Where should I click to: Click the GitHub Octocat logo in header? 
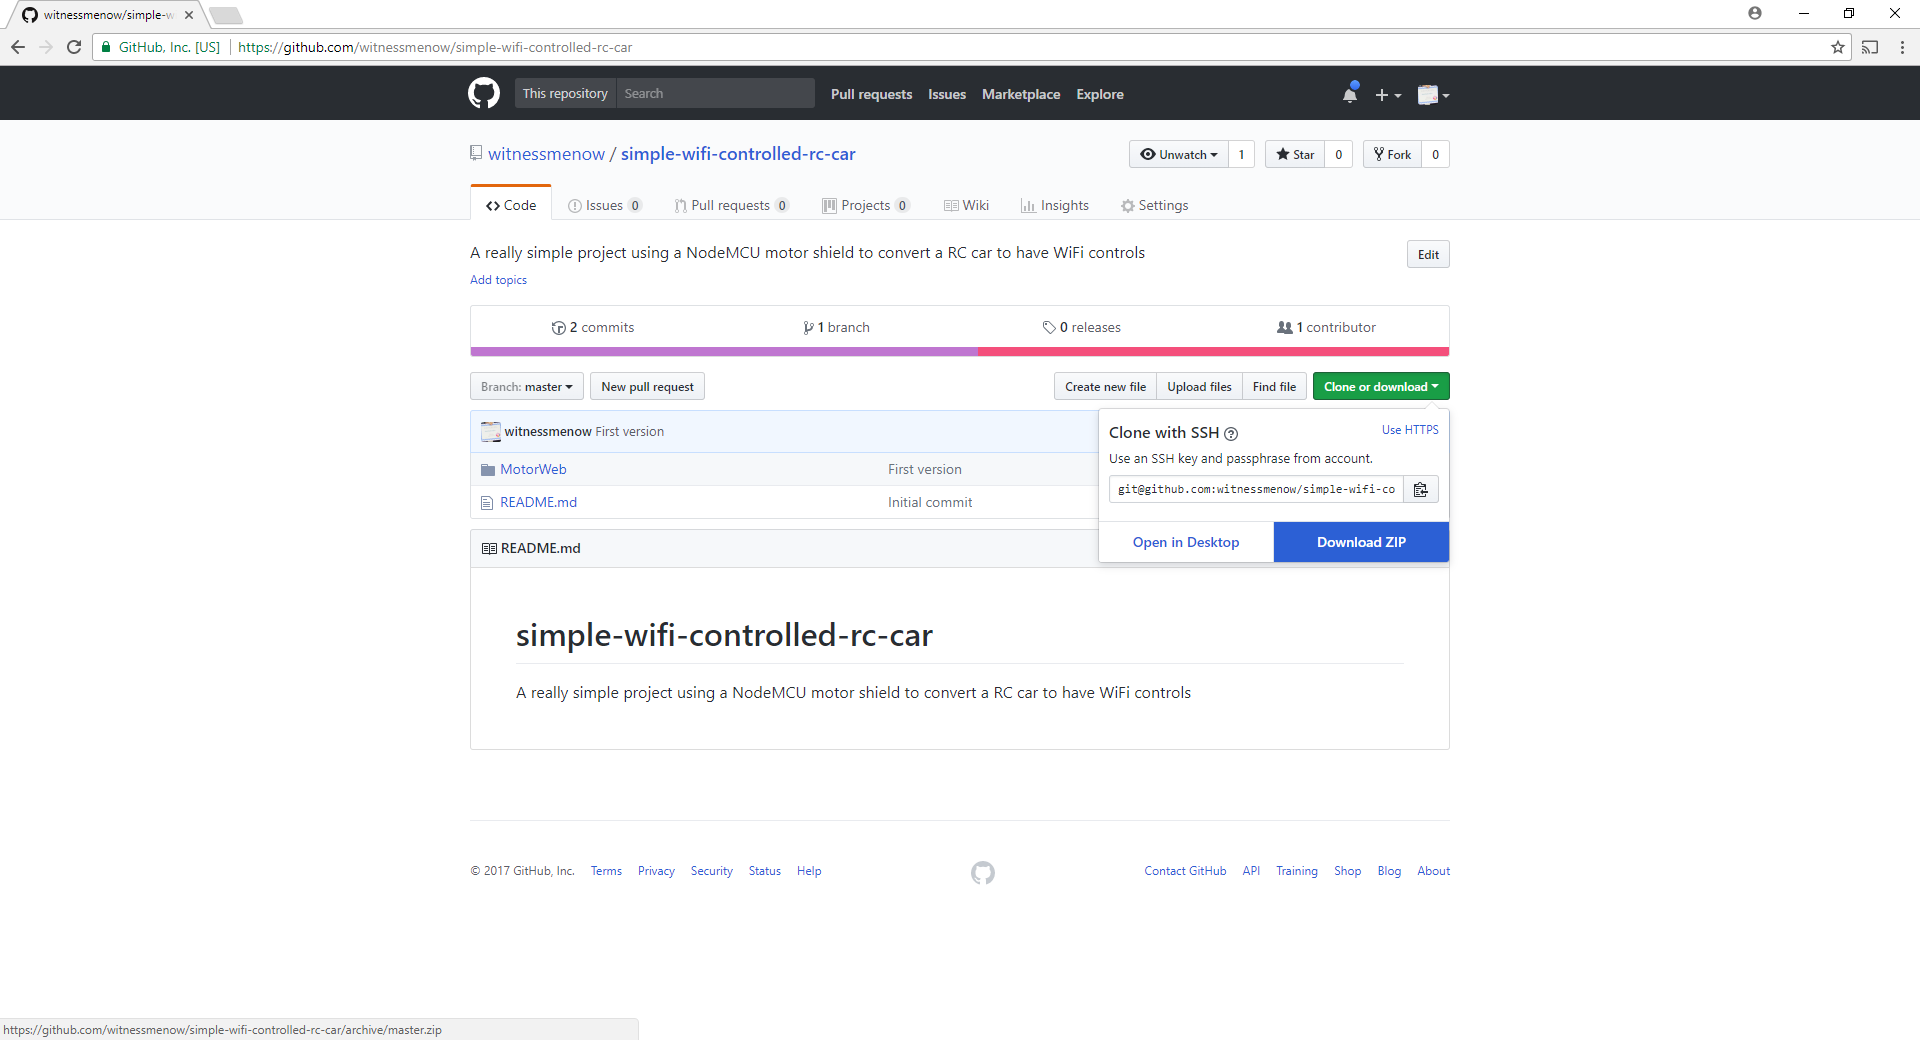click(484, 93)
